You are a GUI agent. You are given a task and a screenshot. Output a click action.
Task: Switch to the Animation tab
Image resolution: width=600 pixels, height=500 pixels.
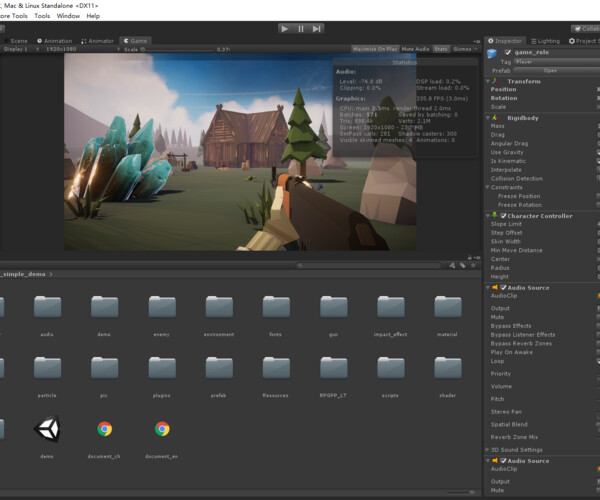(55, 41)
